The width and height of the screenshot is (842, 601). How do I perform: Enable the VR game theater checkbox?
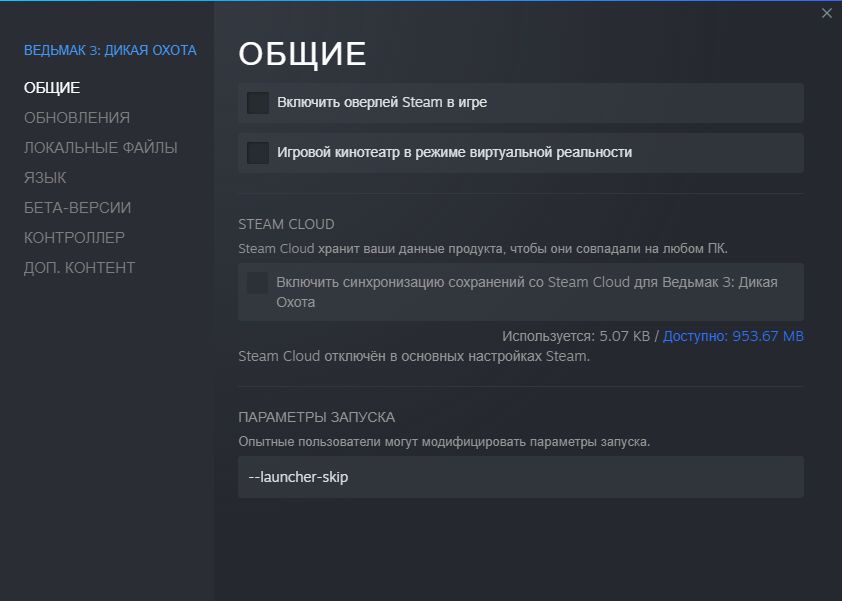point(258,153)
